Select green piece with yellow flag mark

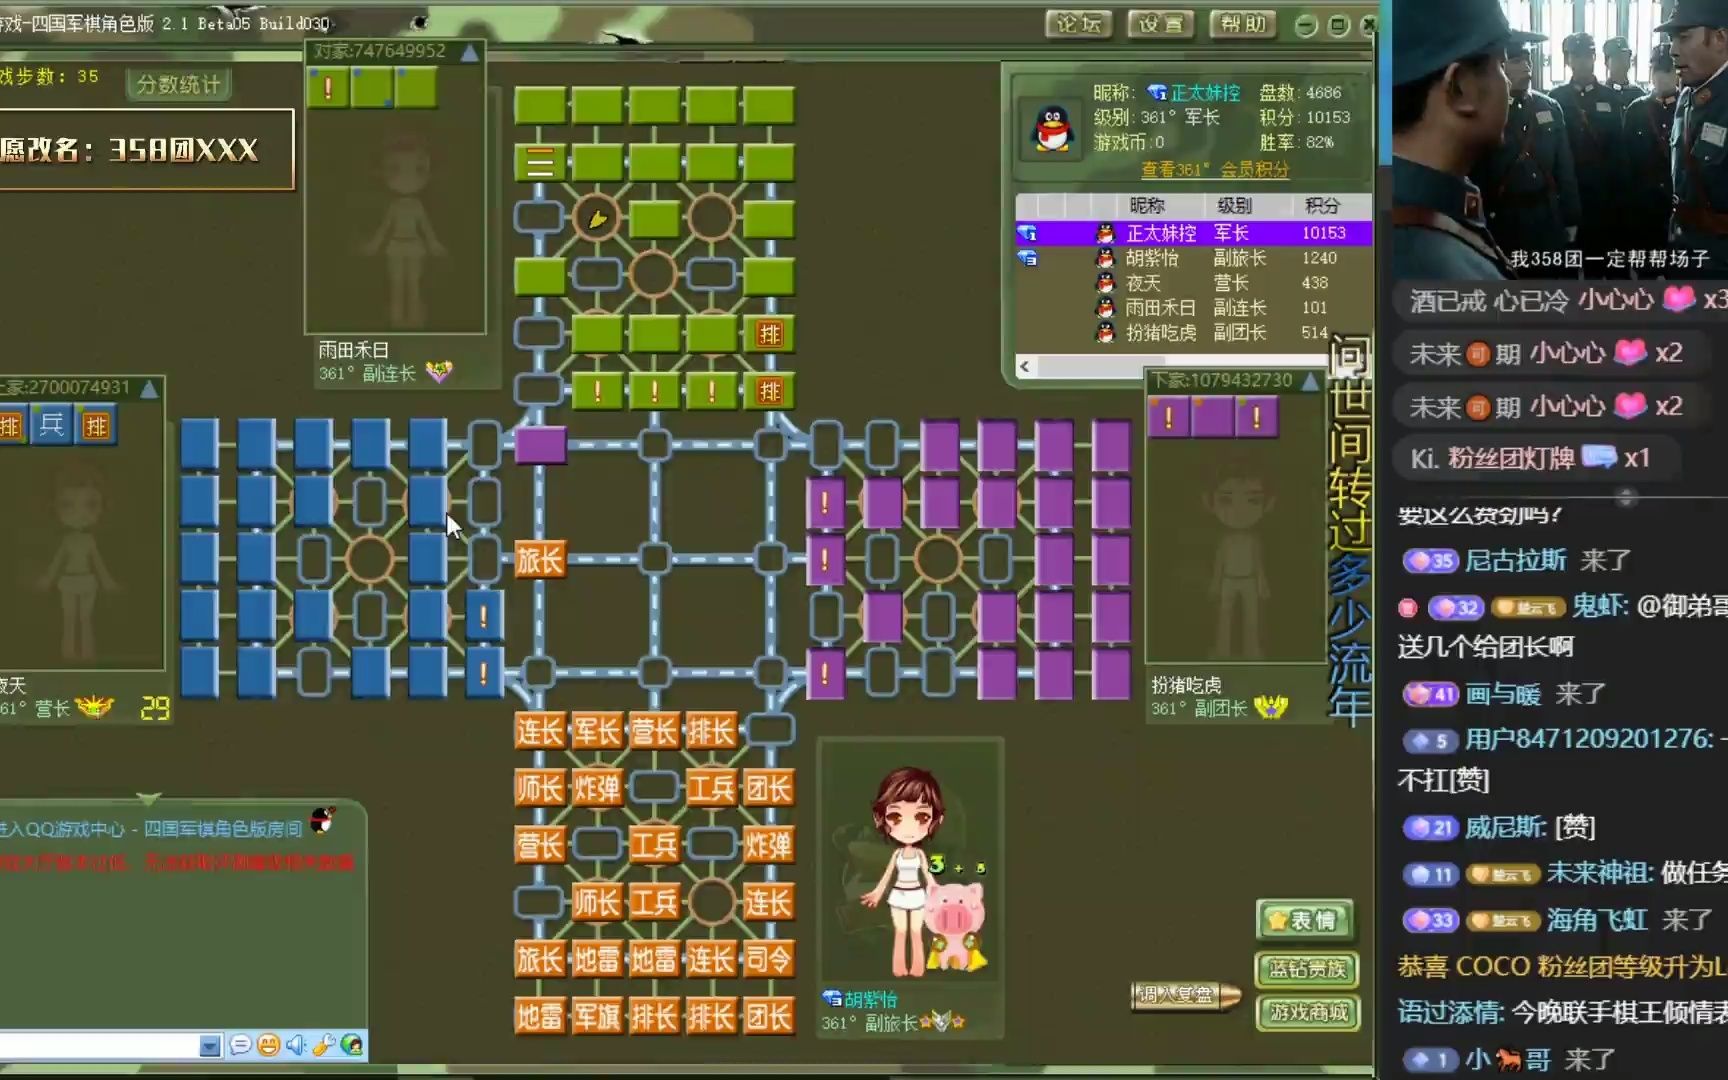[597, 218]
